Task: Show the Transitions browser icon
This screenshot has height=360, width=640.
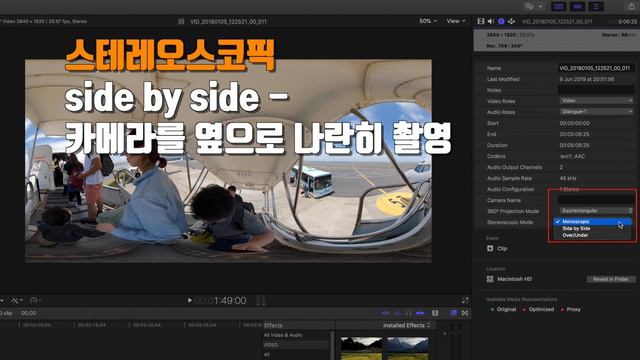Action: pyautogui.click(x=465, y=313)
